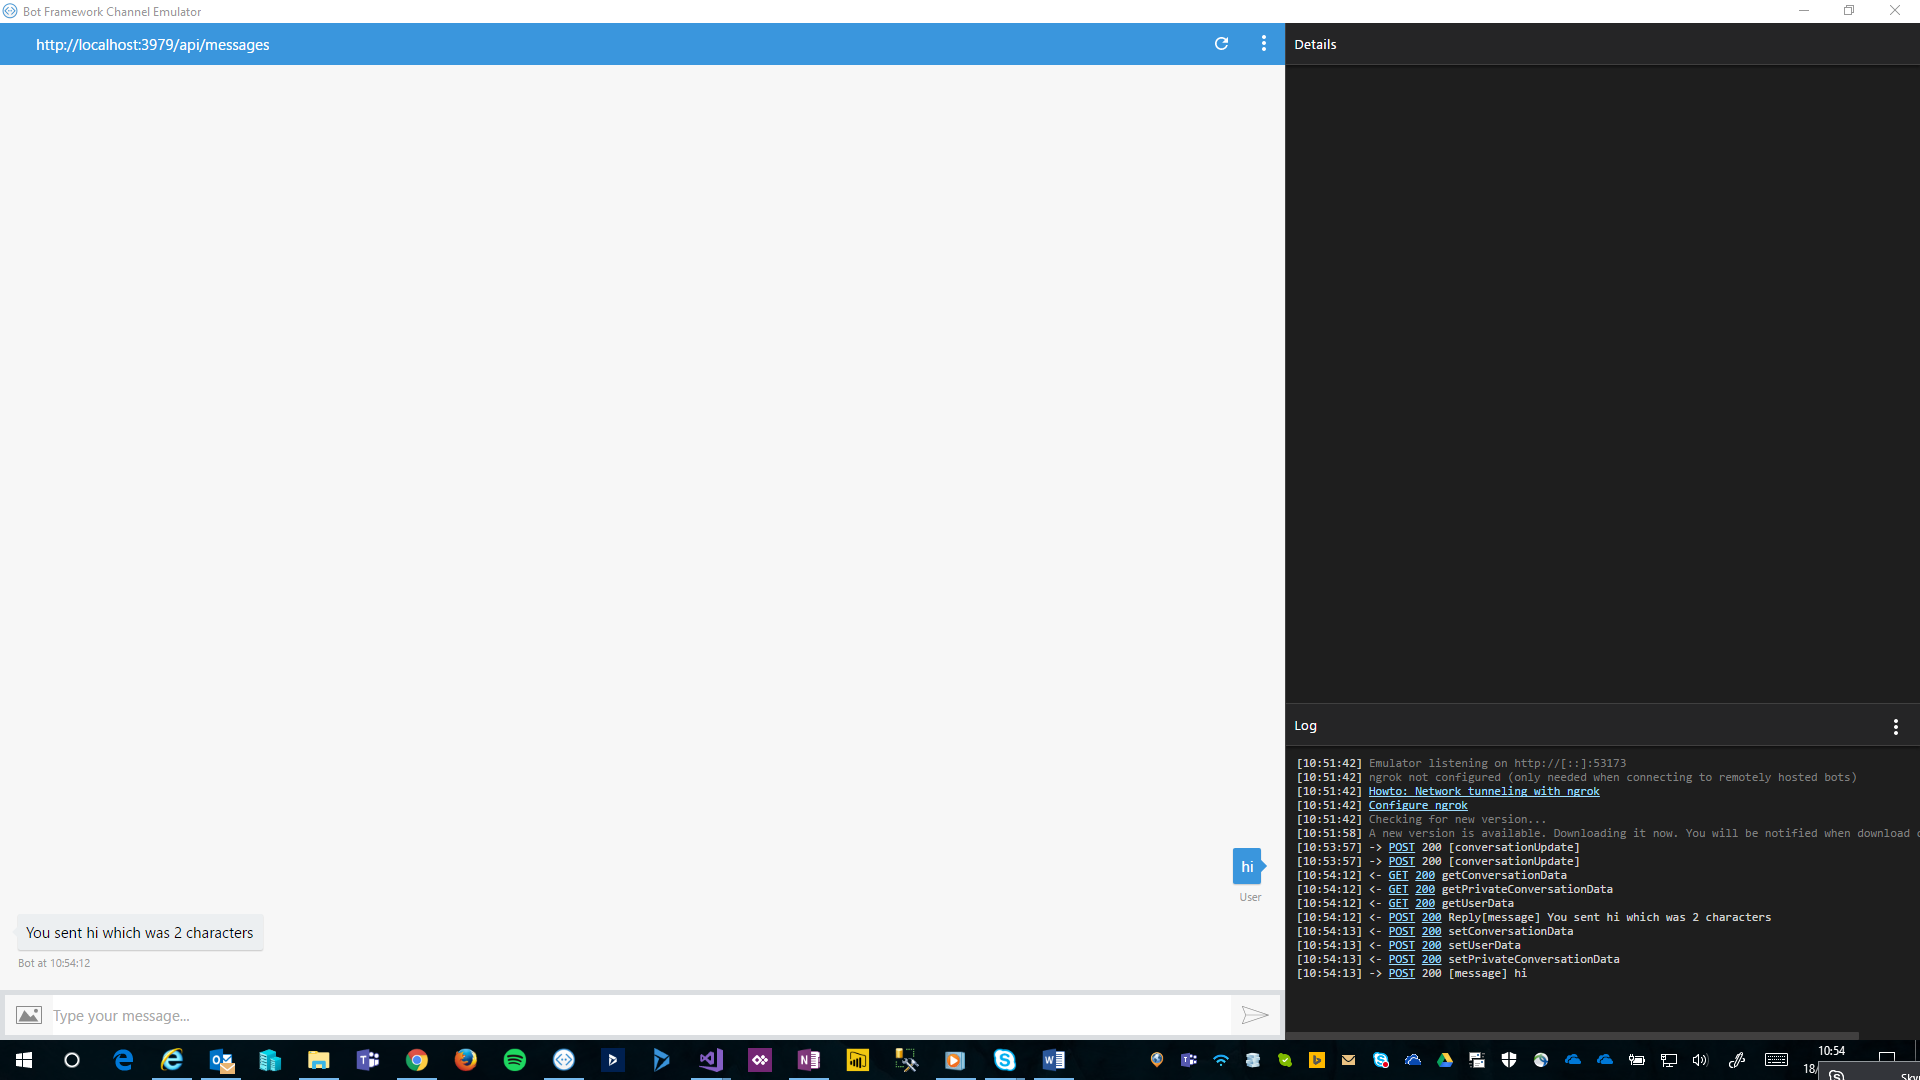The image size is (1920, 1080).
Task: Open Visual Studio from the taskbar
Action: (711, 1060)
